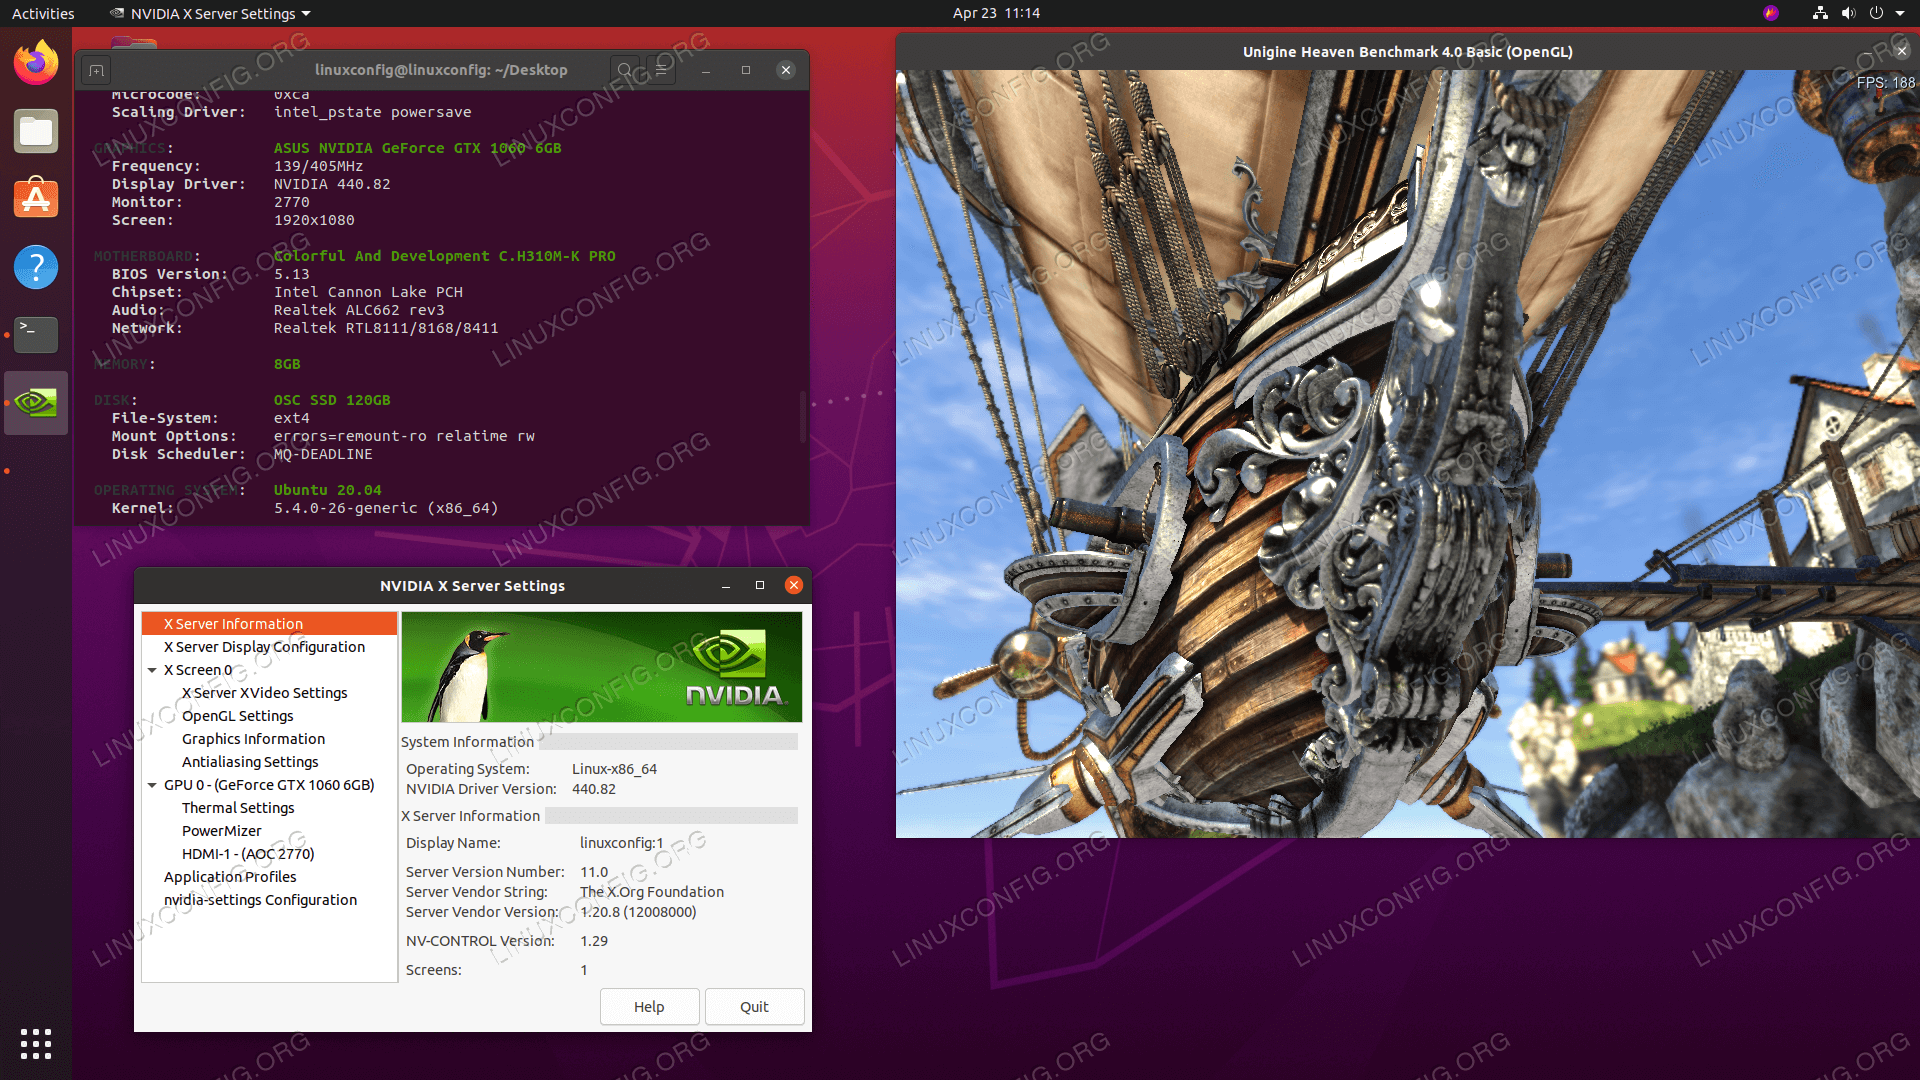The height and width of the screenshot is (1080, 1920).
Task: Click Activities in top bar
Action: pos(43,13)
